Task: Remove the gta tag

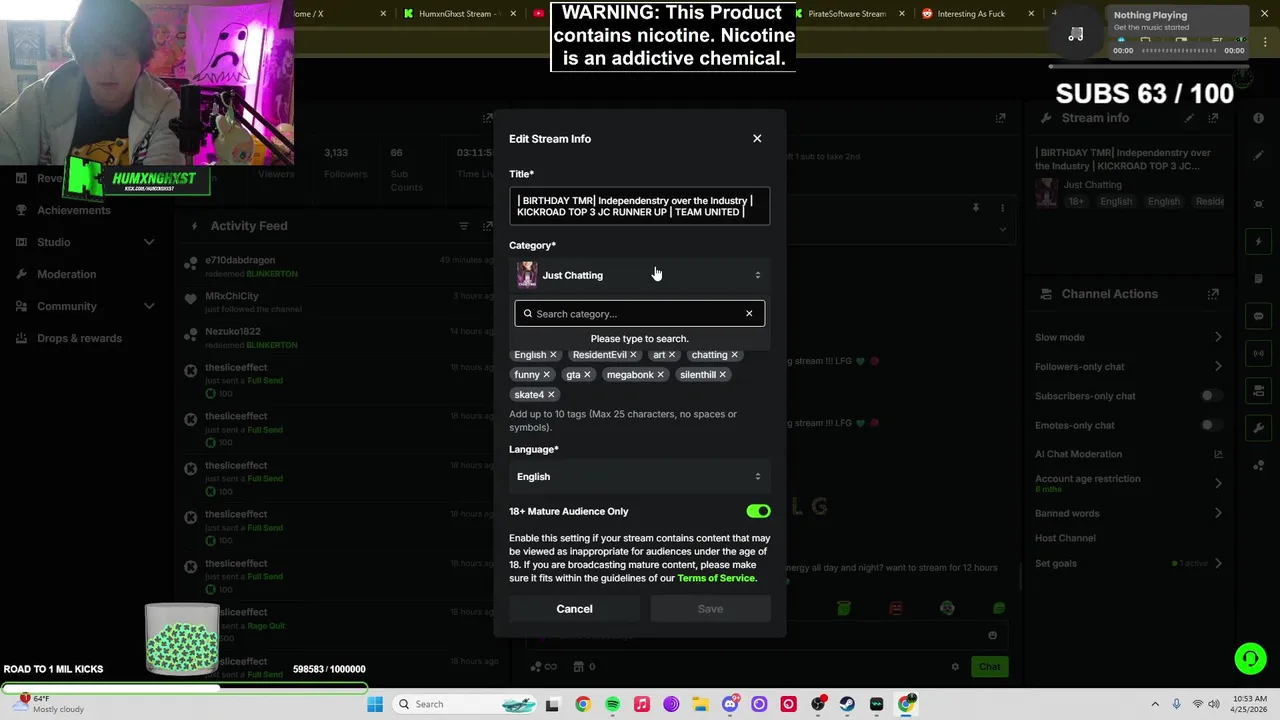Action: pyautogui.click(x=587, y=375)
